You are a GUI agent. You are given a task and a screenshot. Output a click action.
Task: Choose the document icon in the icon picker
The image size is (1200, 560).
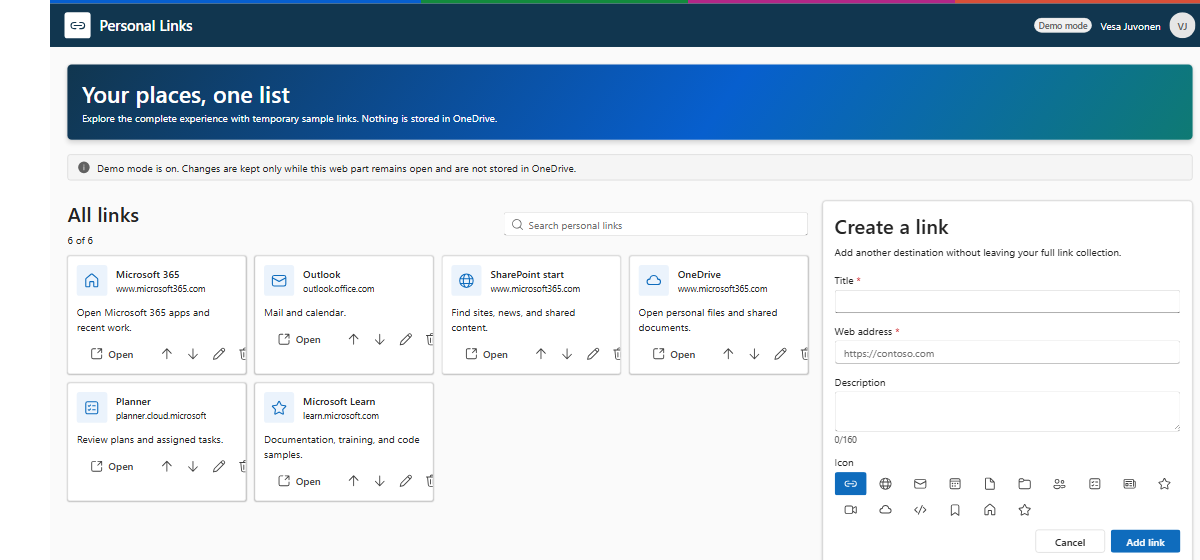[x=990, y=484]
